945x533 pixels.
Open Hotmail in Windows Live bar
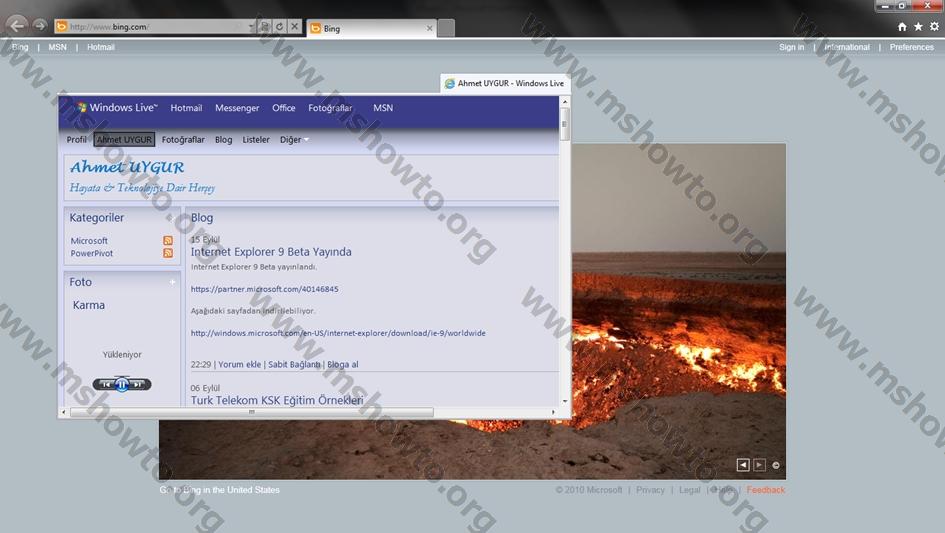pyautogui.click(x=186, y=108)
